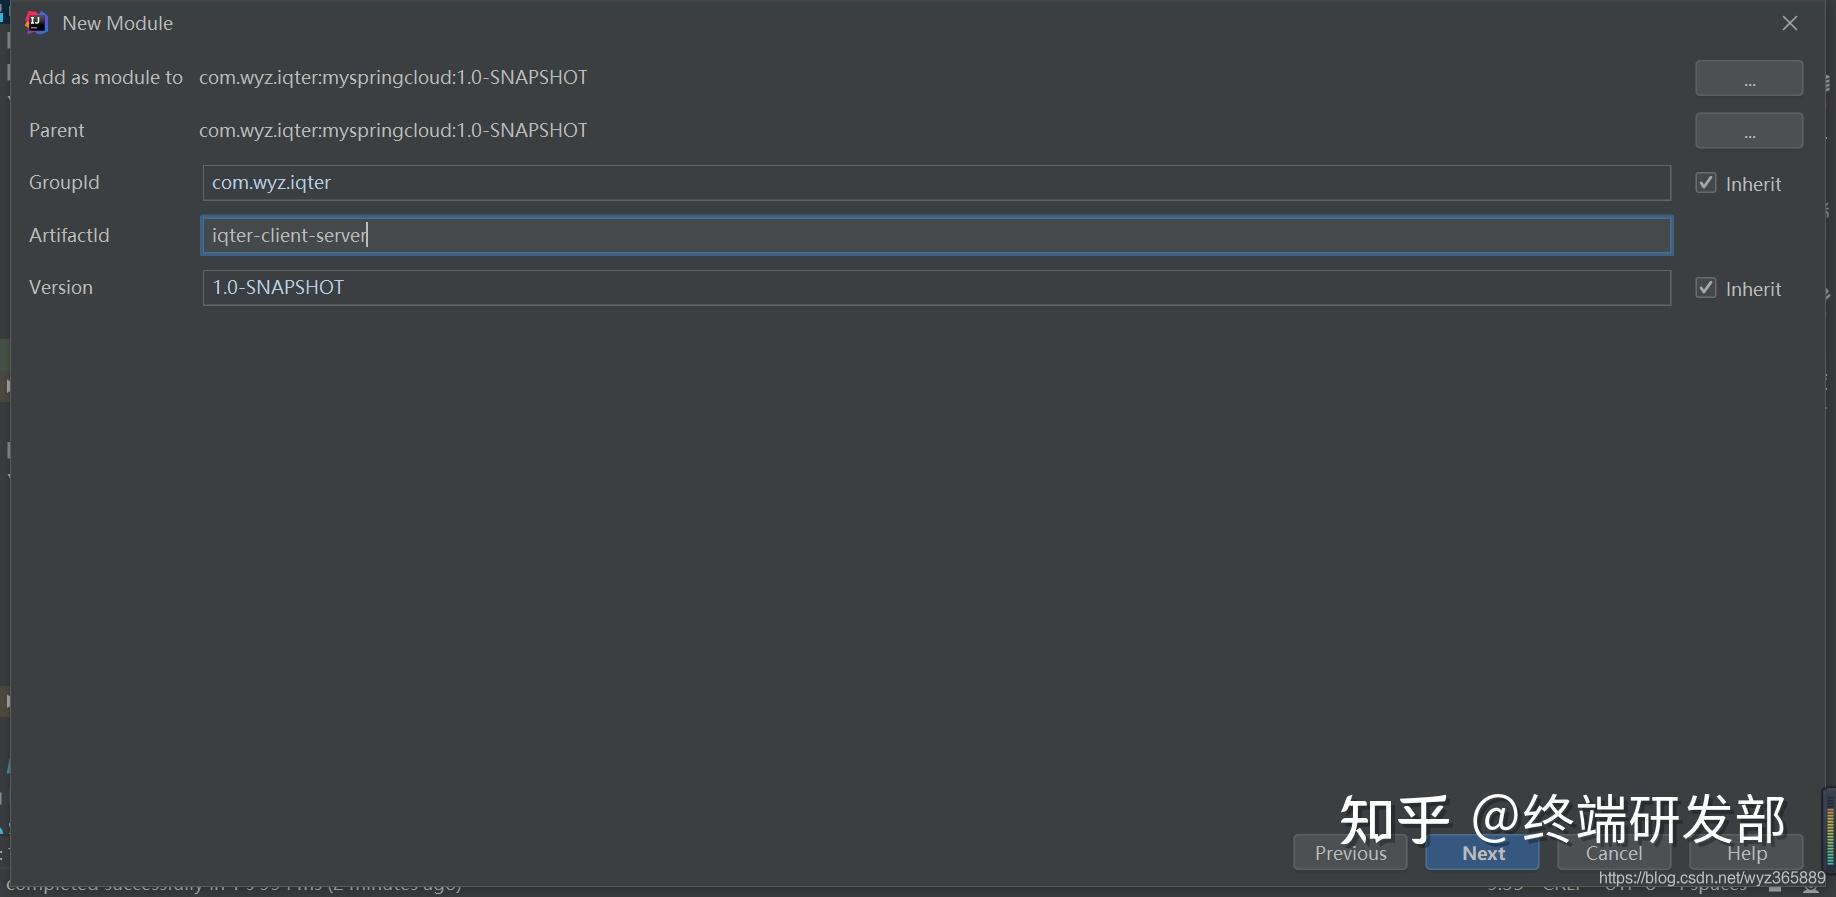This screenshot has width=1836, height=897.
Task: Click the IntelliJ IDEA logo in title bar
Action: 36,23
